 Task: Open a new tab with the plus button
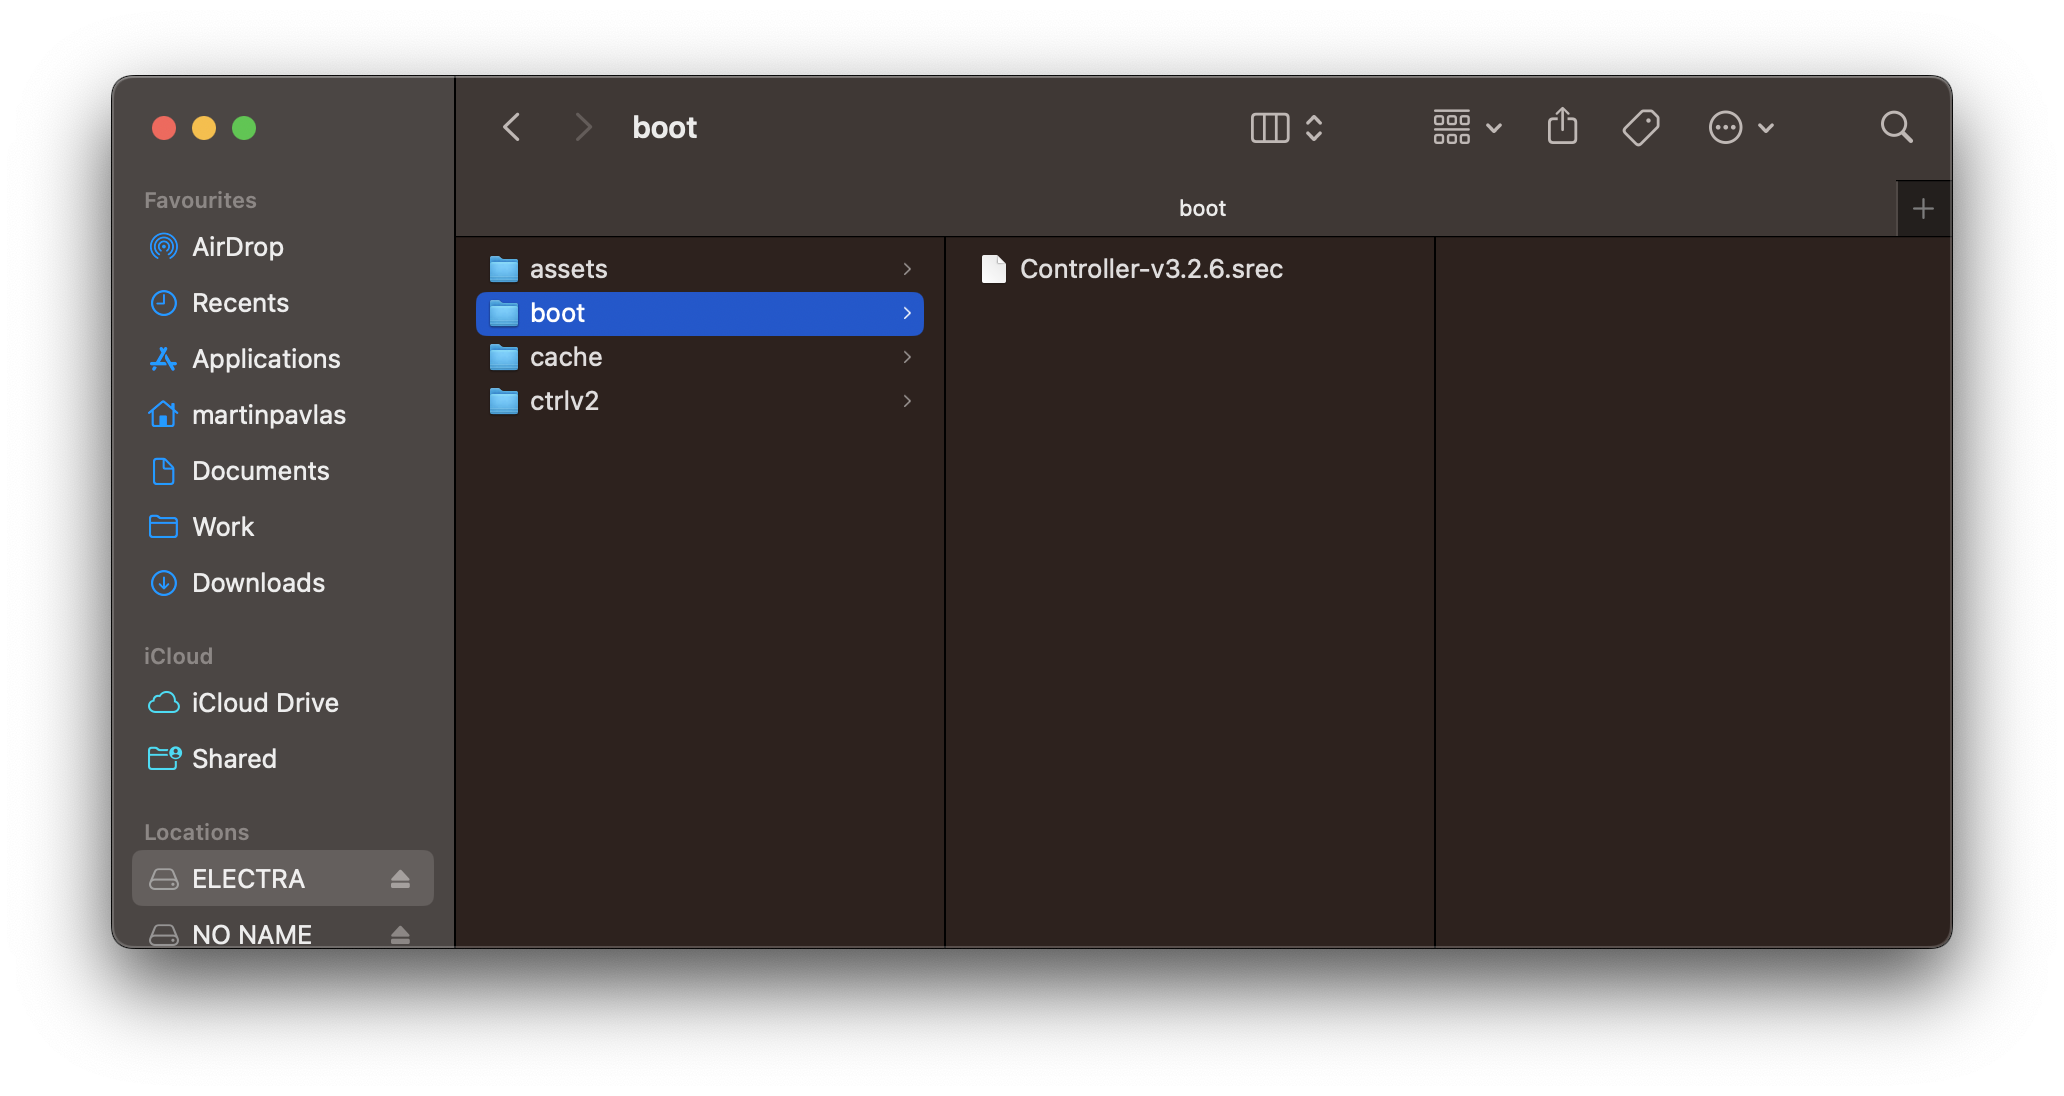pyautogui.click(x=1923, y=208)
